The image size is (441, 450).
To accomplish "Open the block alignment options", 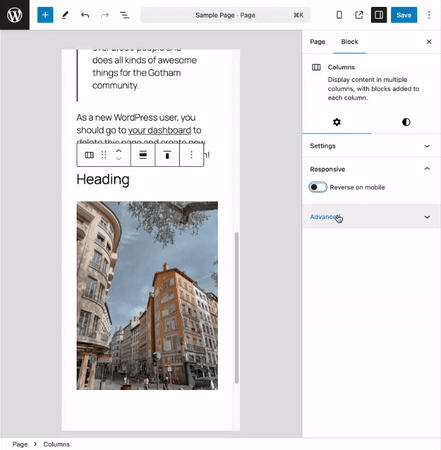I will point(143,155).
